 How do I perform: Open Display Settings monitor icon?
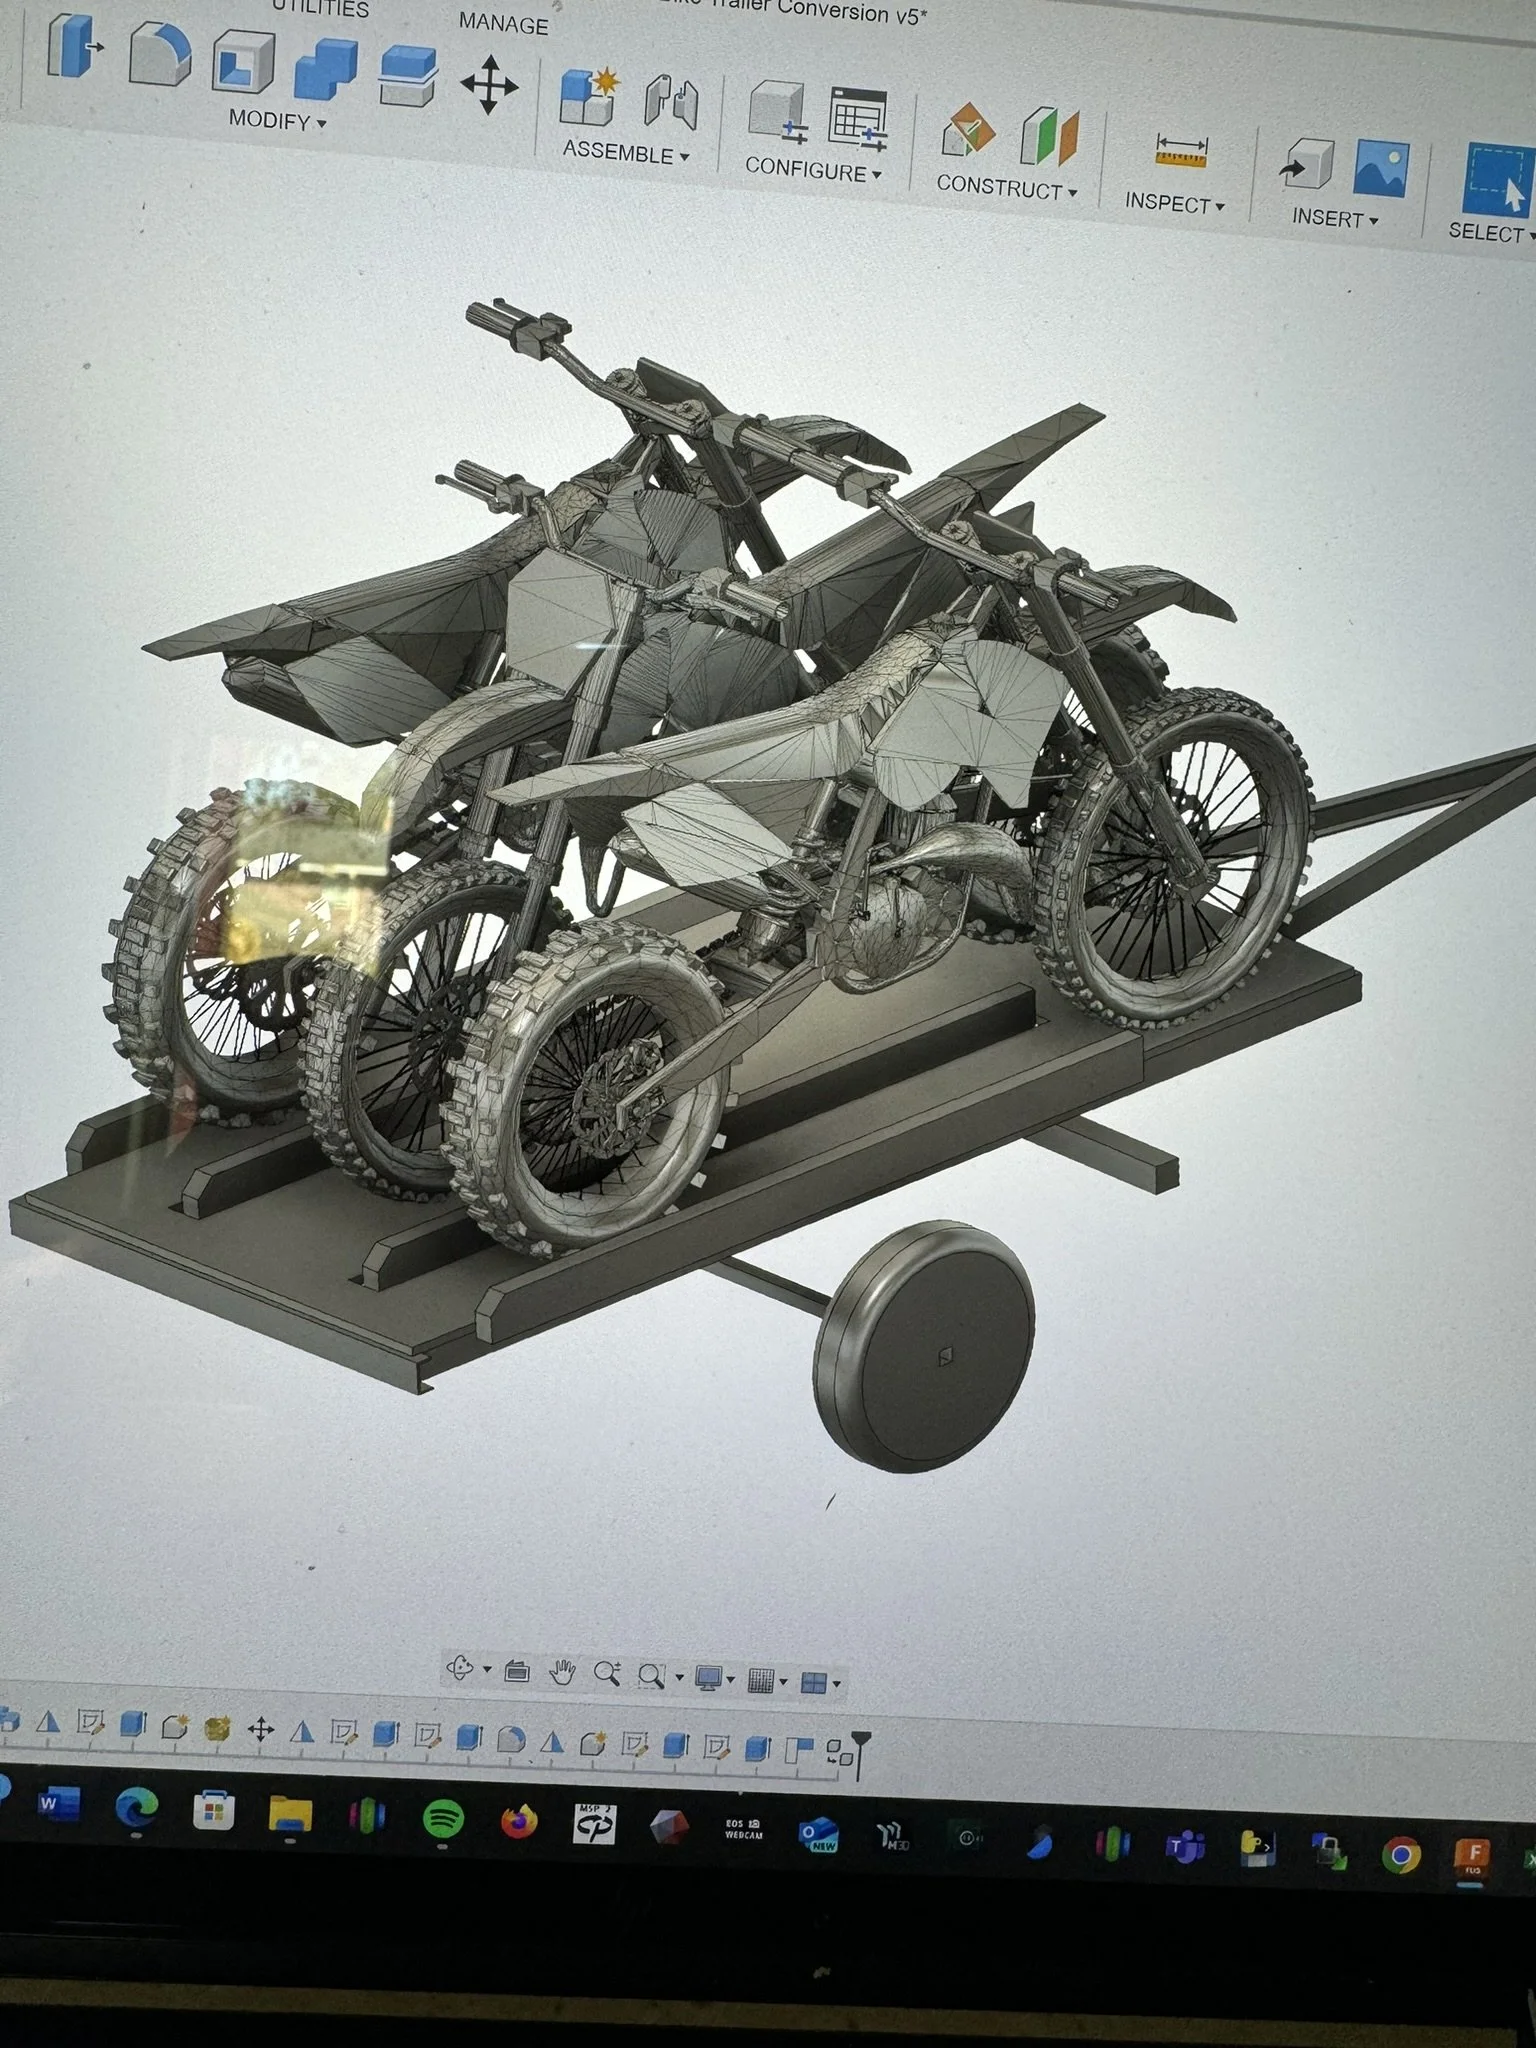[709, 1679]
